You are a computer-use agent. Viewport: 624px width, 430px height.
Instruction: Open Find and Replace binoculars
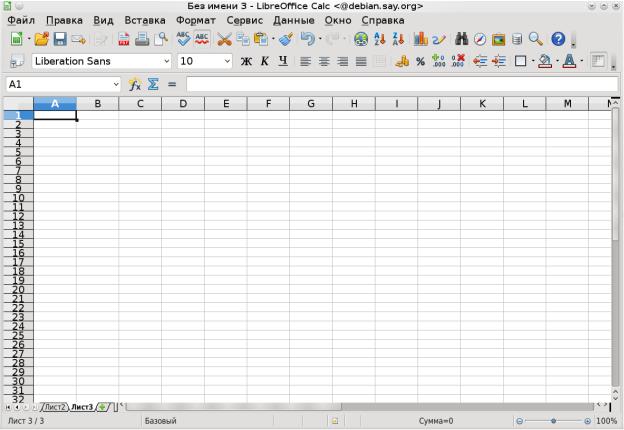click(x=461, y=39)
